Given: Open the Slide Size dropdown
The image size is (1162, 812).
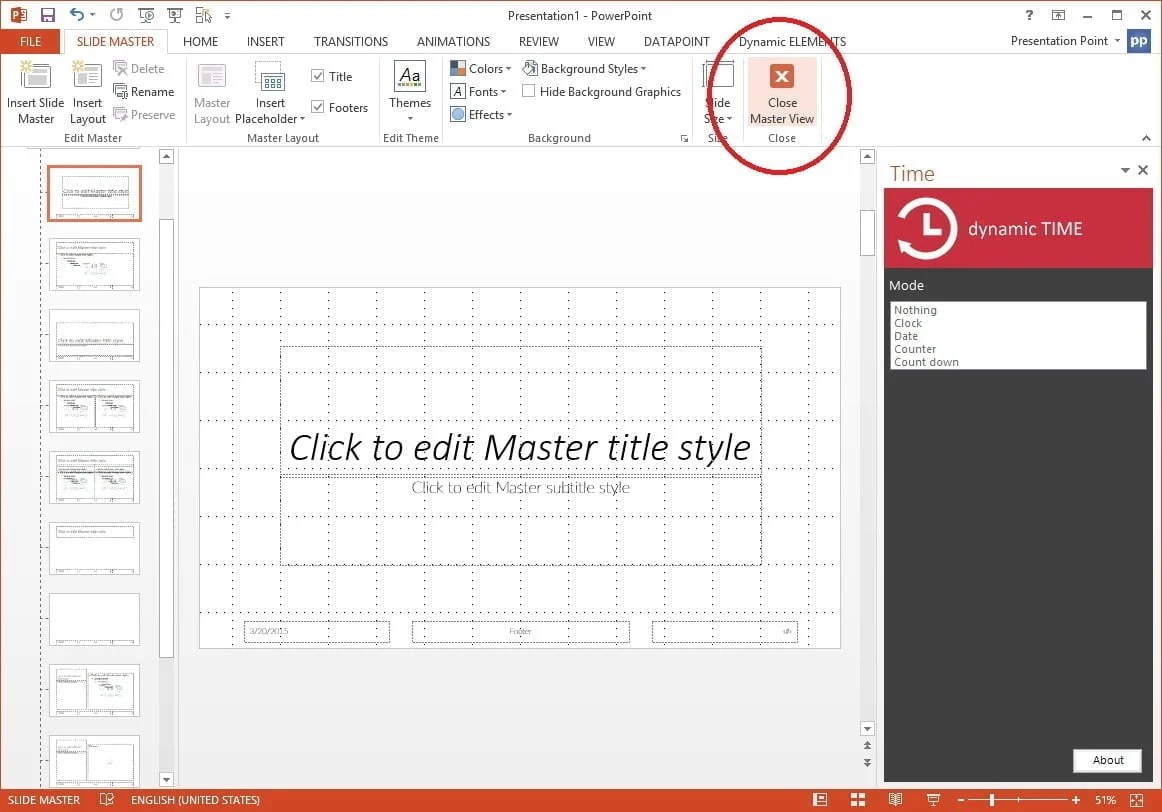Looking at the screenshot, I should click(x=718, y=92).
